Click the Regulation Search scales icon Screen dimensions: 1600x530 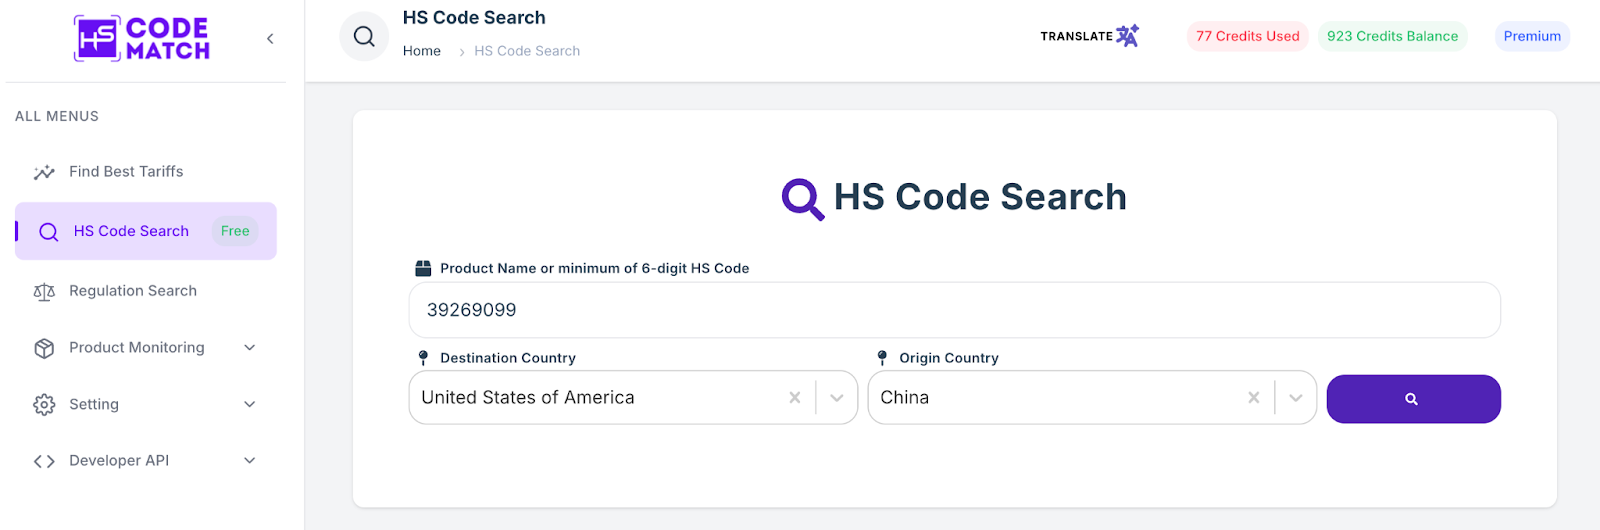tap(44, 291)
